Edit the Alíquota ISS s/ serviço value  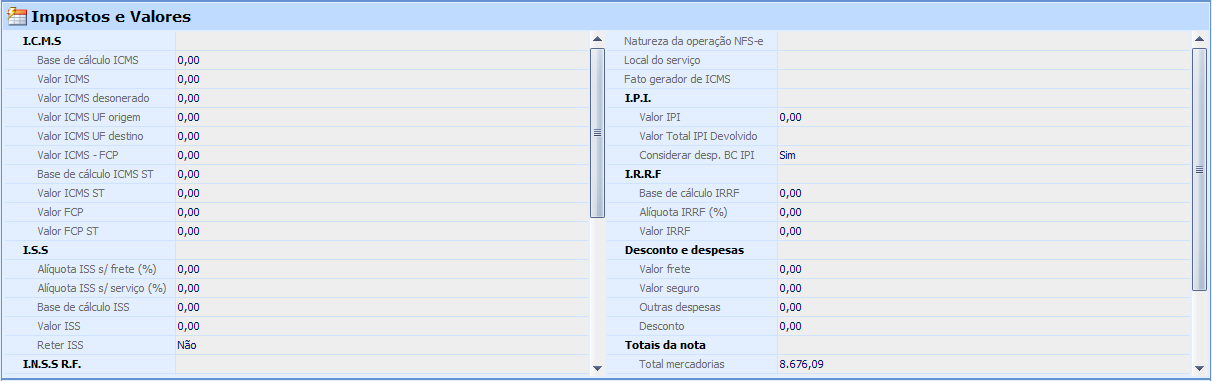pos(382,288)
